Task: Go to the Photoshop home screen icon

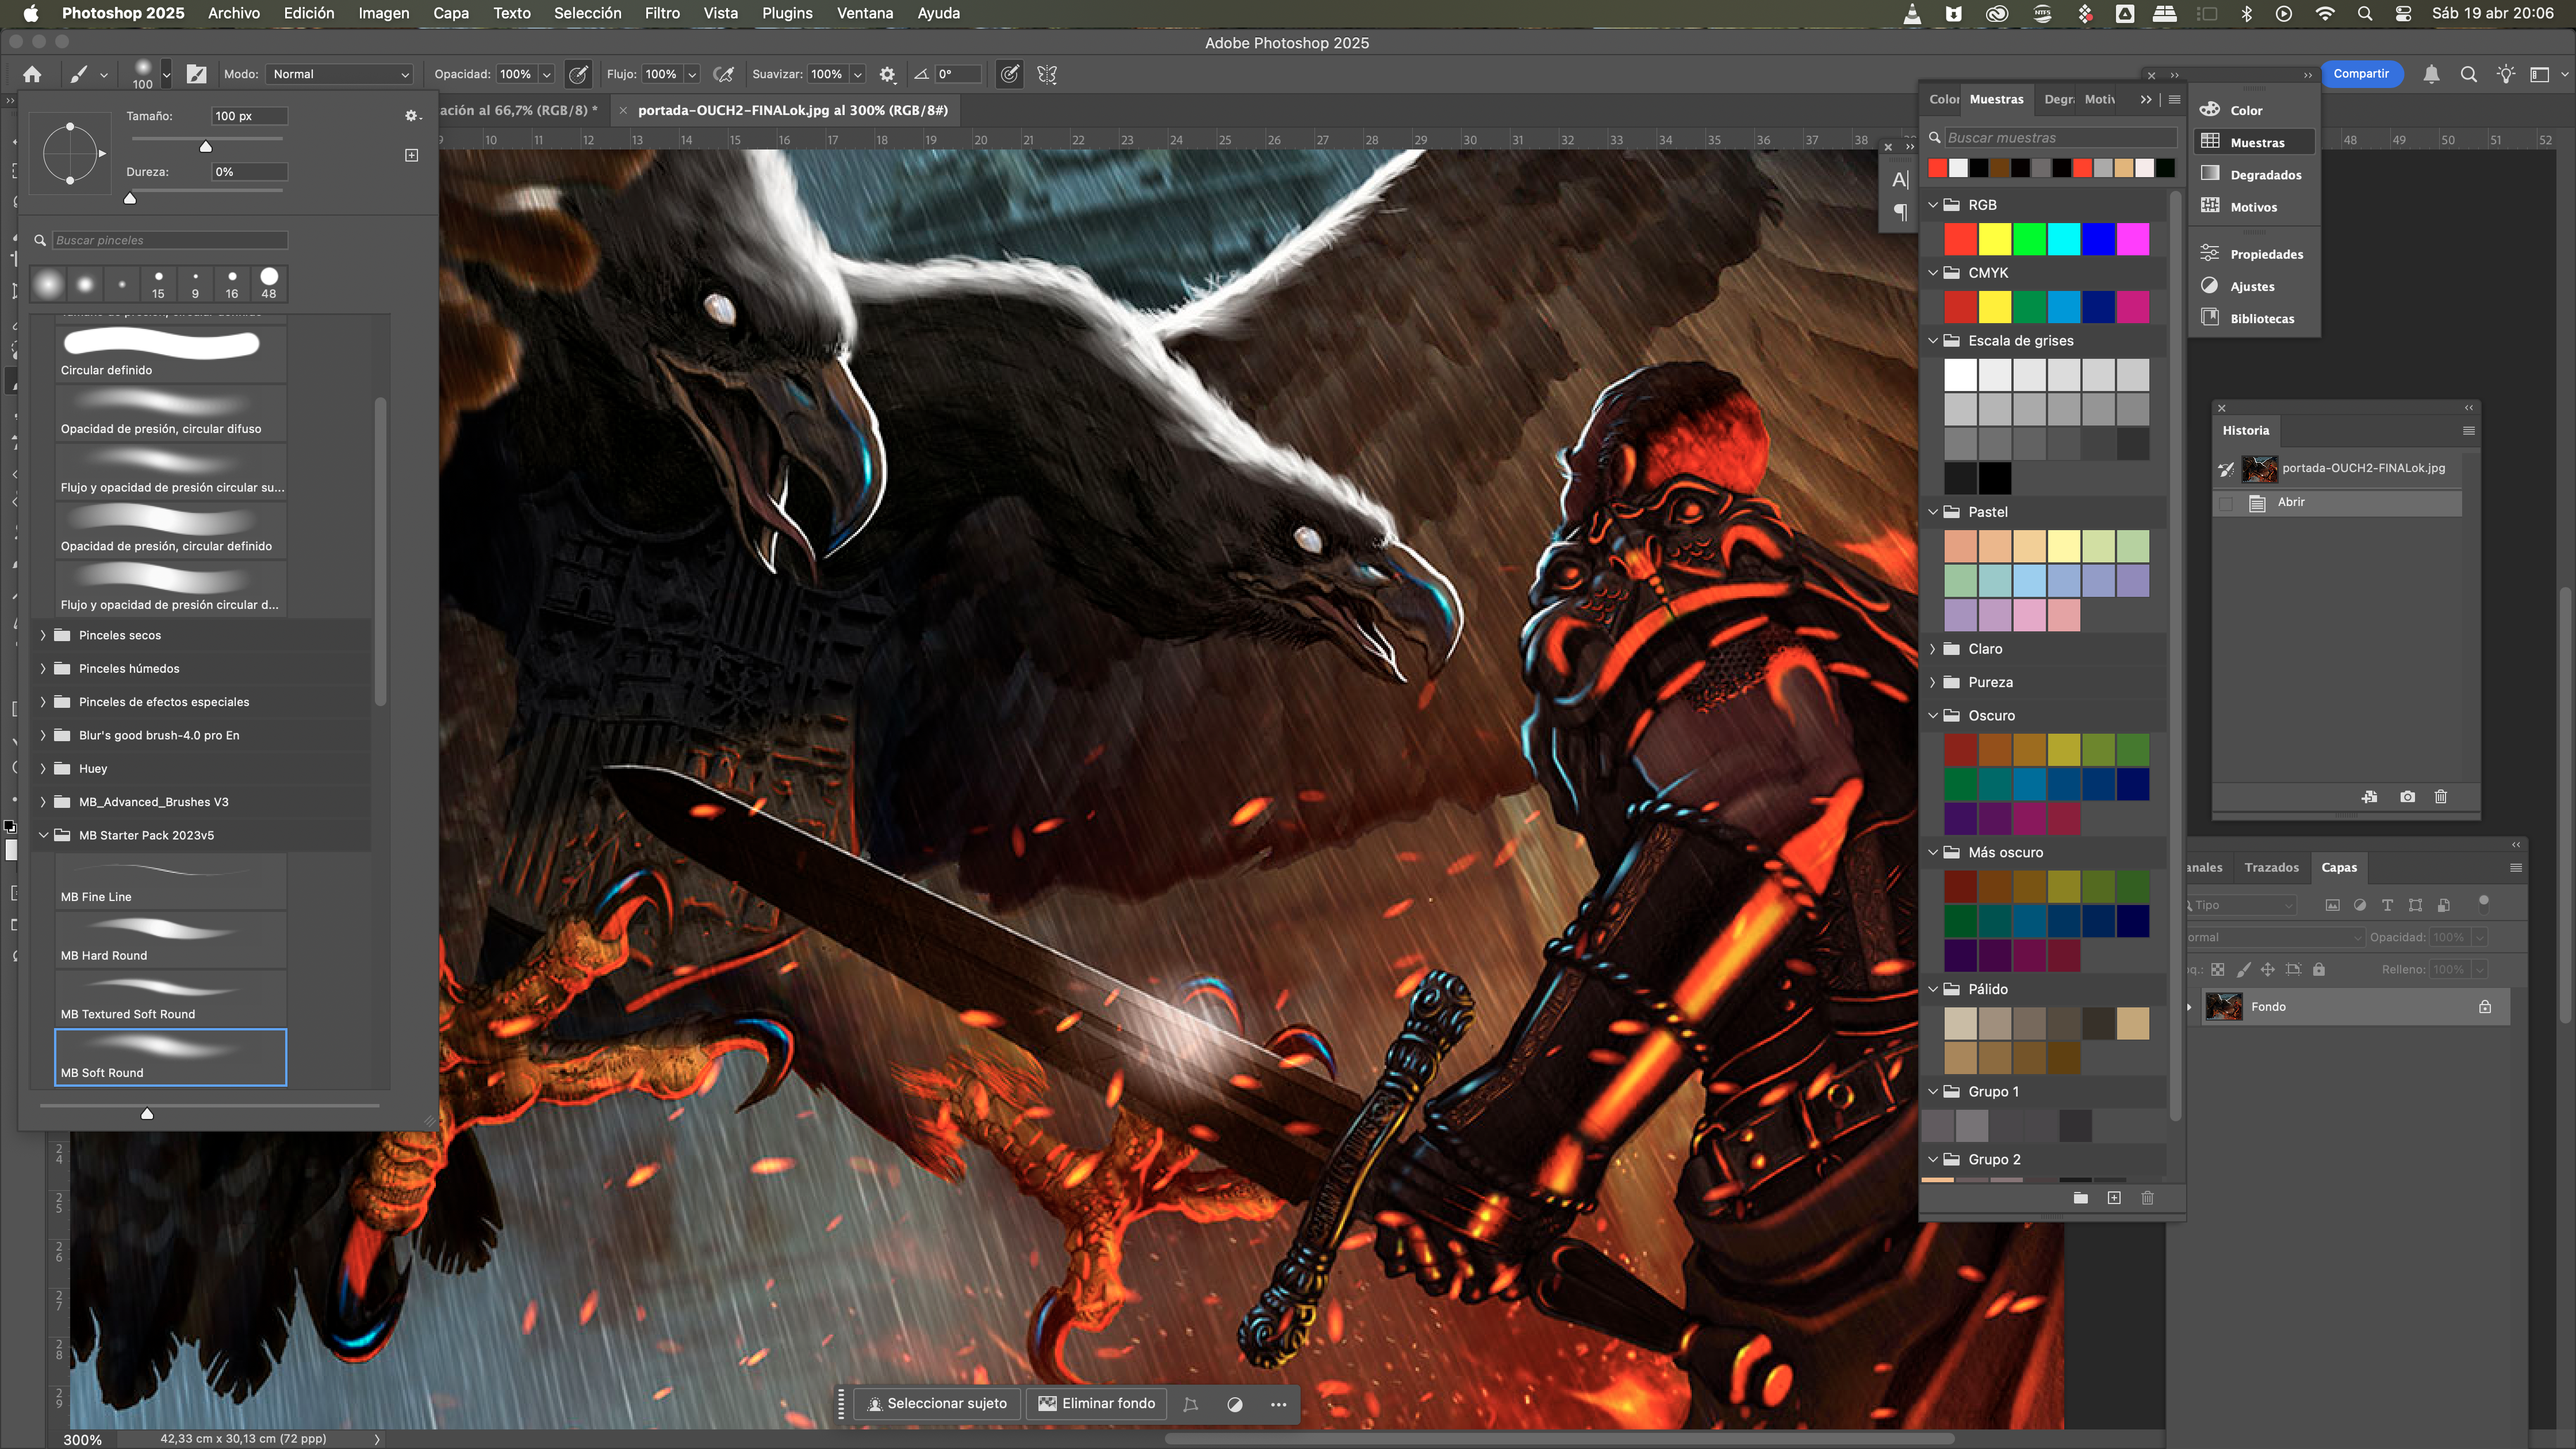Action: click(32, 74)
